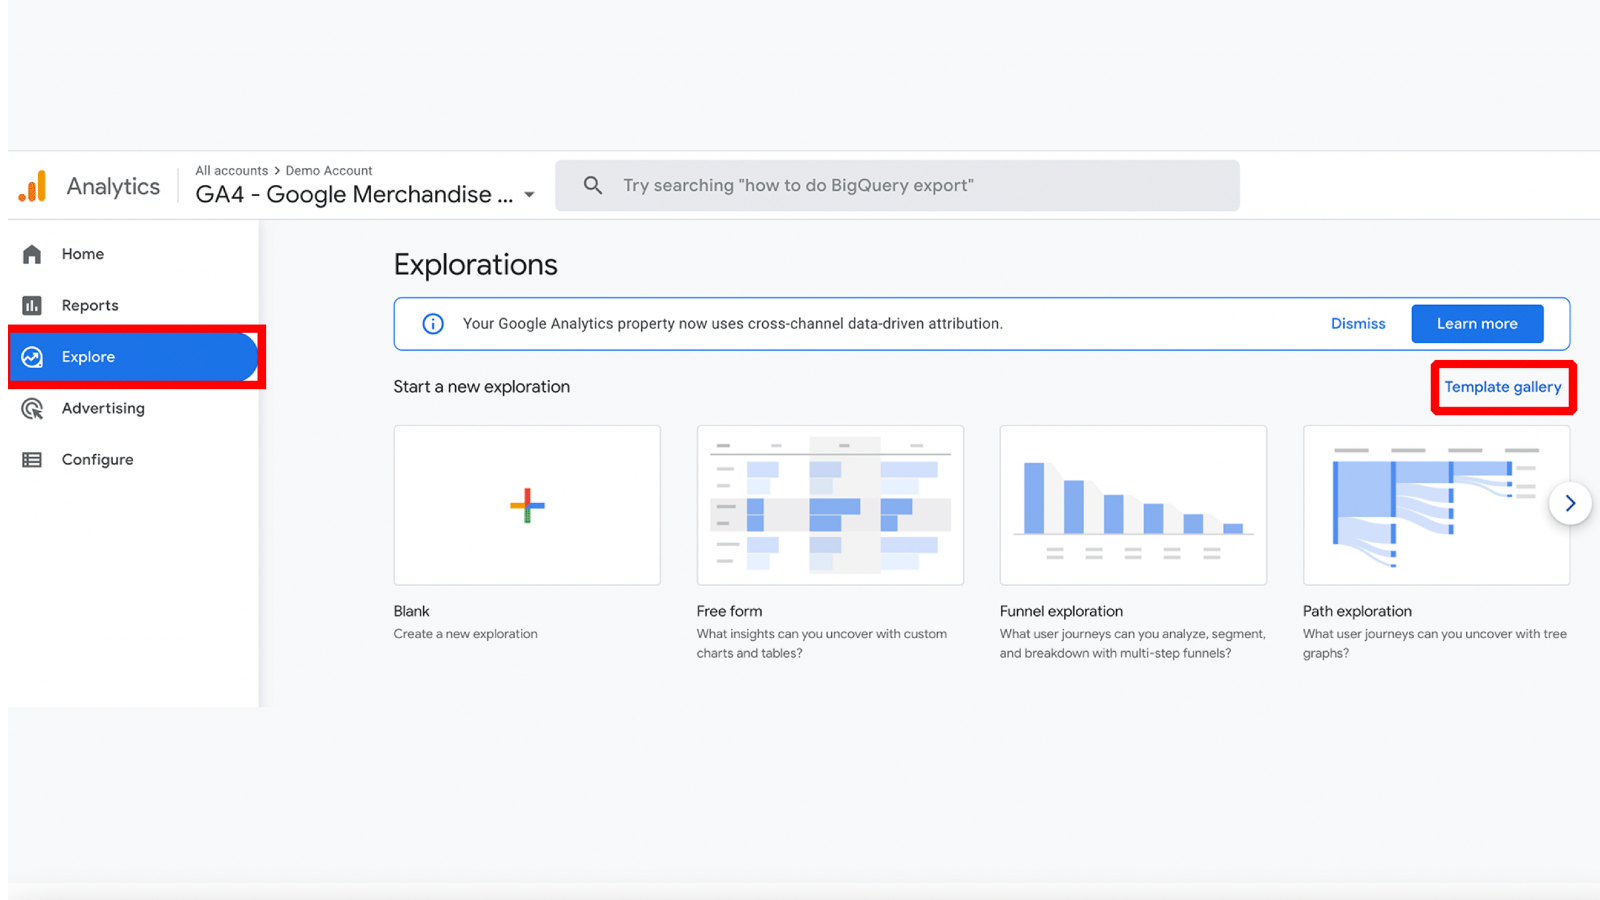
Task: Click the Explore icon in sidebar
Action: pyautogui.click(x=32, y=357)
